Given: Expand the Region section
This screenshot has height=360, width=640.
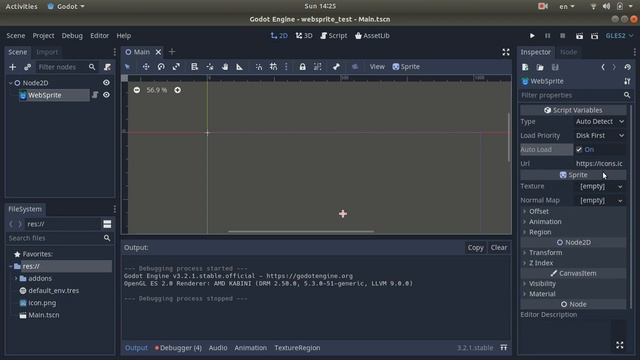Looking at the screenshot, I should coord(540,232).
